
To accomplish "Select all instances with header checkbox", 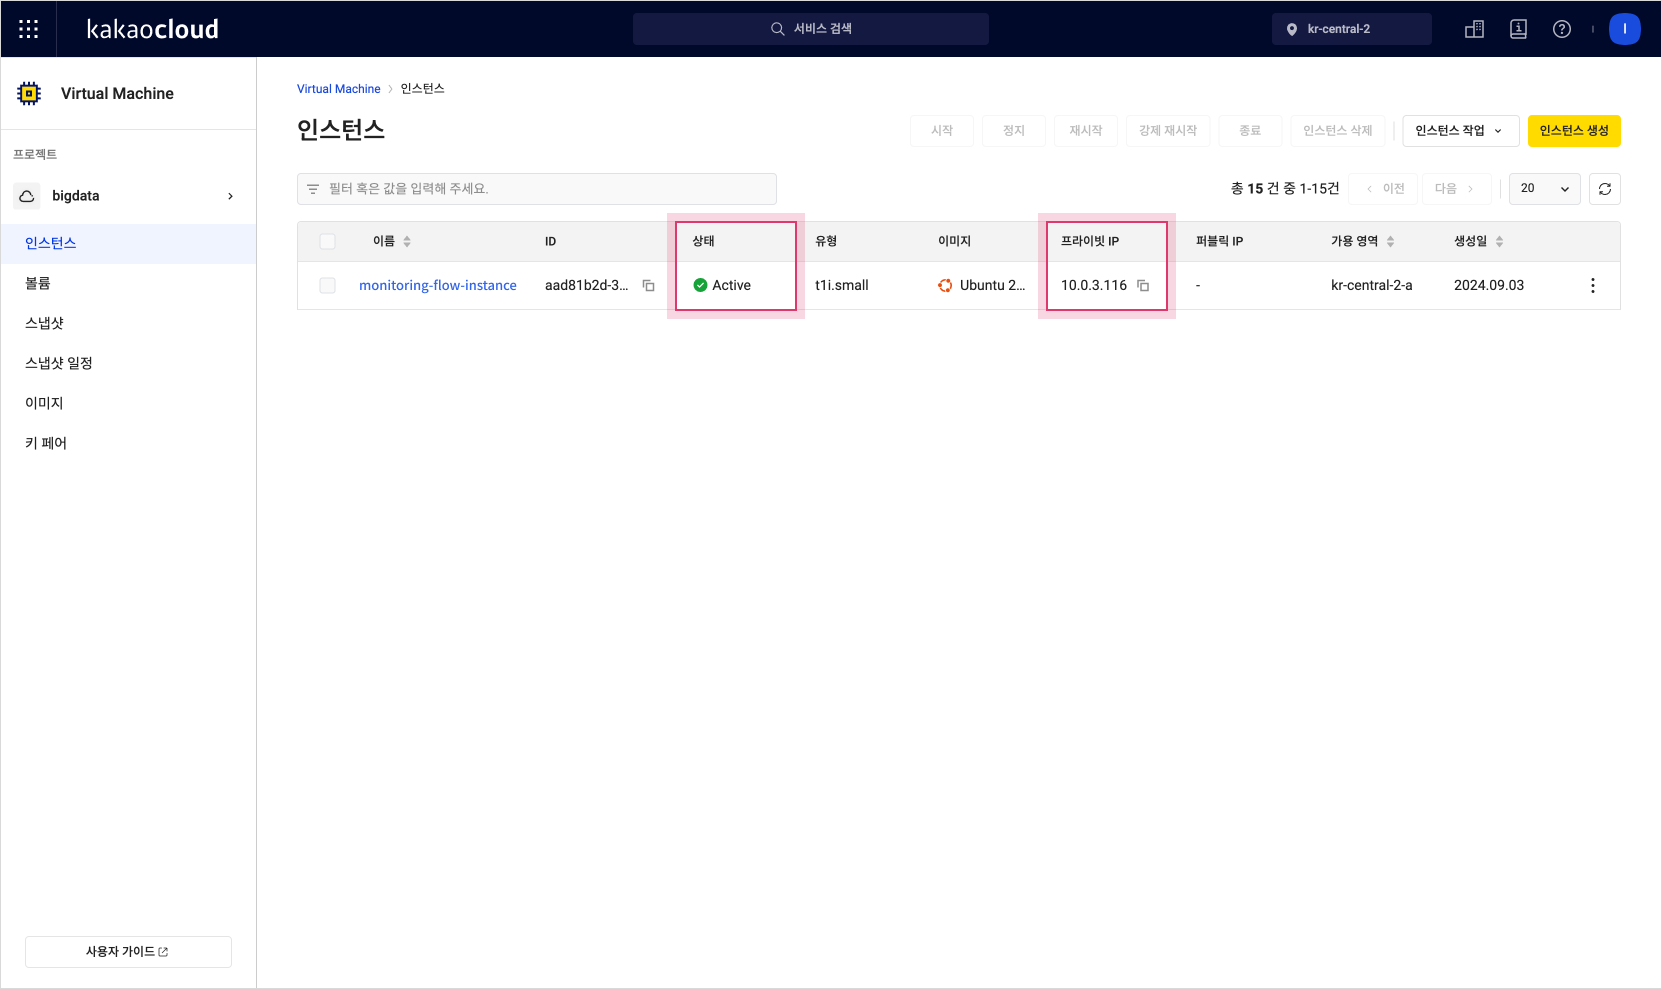I will click(327, 241).
